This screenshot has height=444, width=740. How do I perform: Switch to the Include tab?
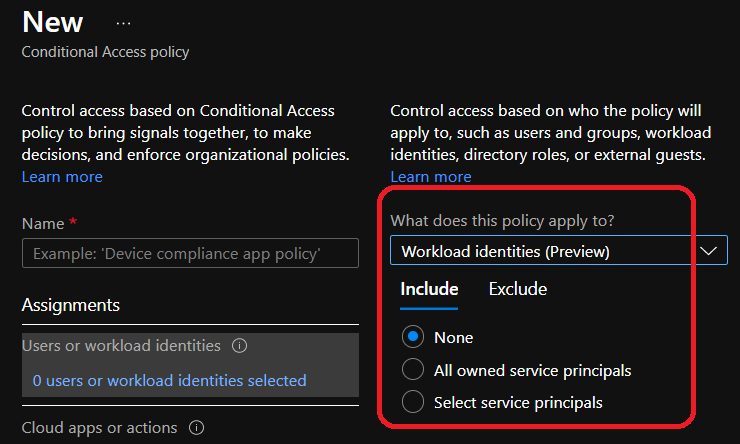pos(429,289)
